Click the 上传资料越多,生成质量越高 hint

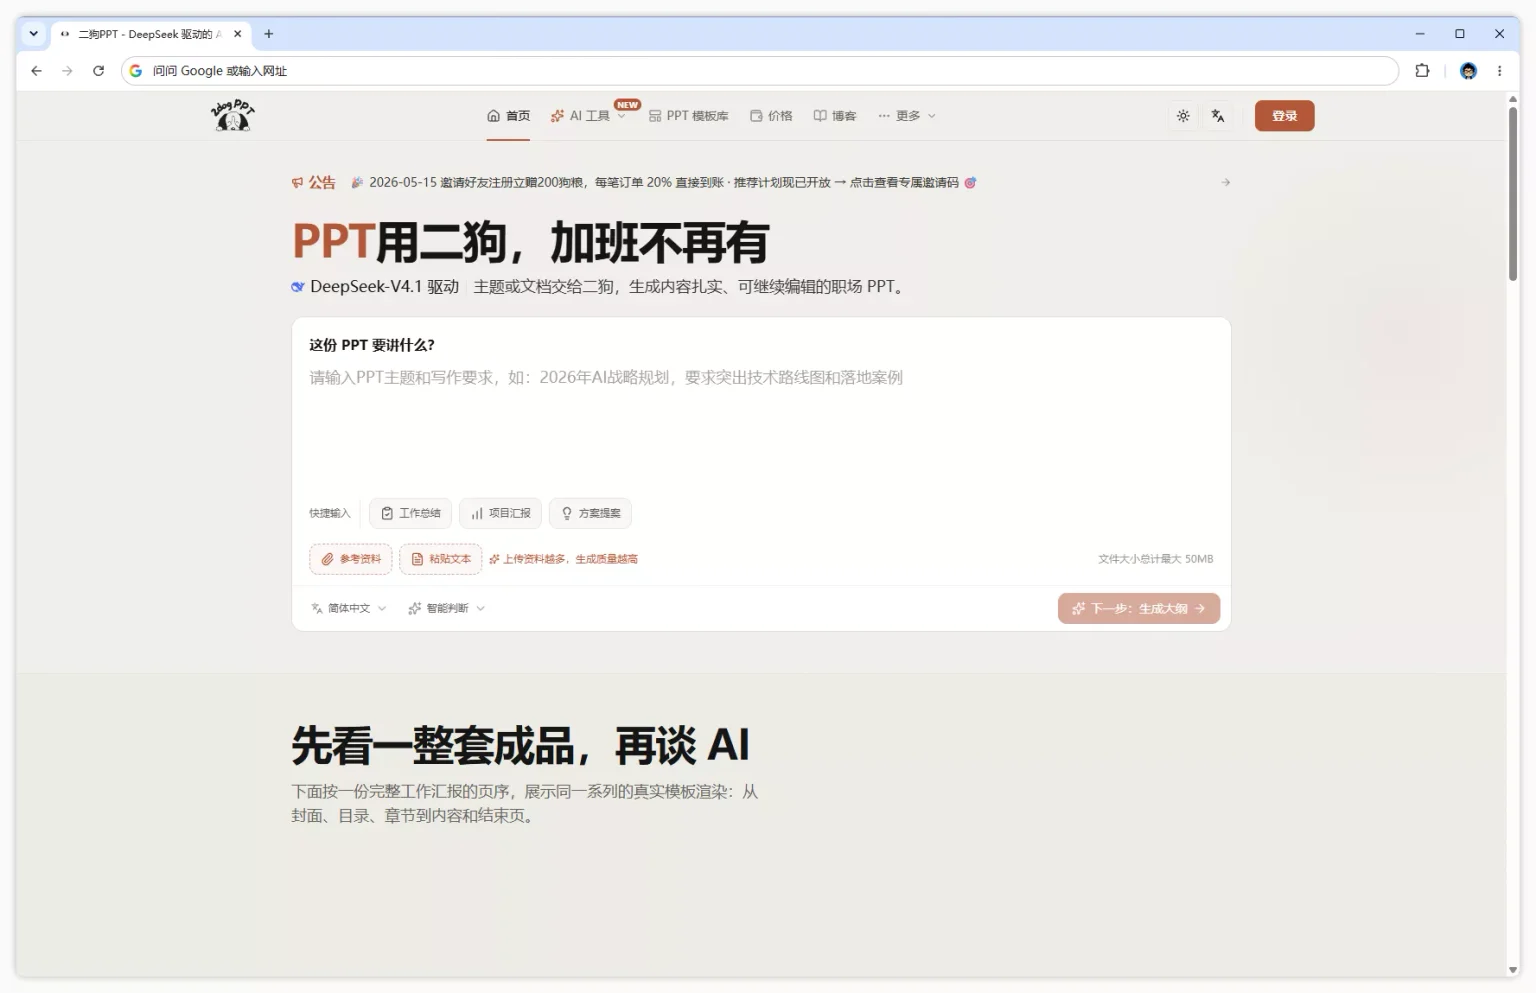[x=564, y=559]
